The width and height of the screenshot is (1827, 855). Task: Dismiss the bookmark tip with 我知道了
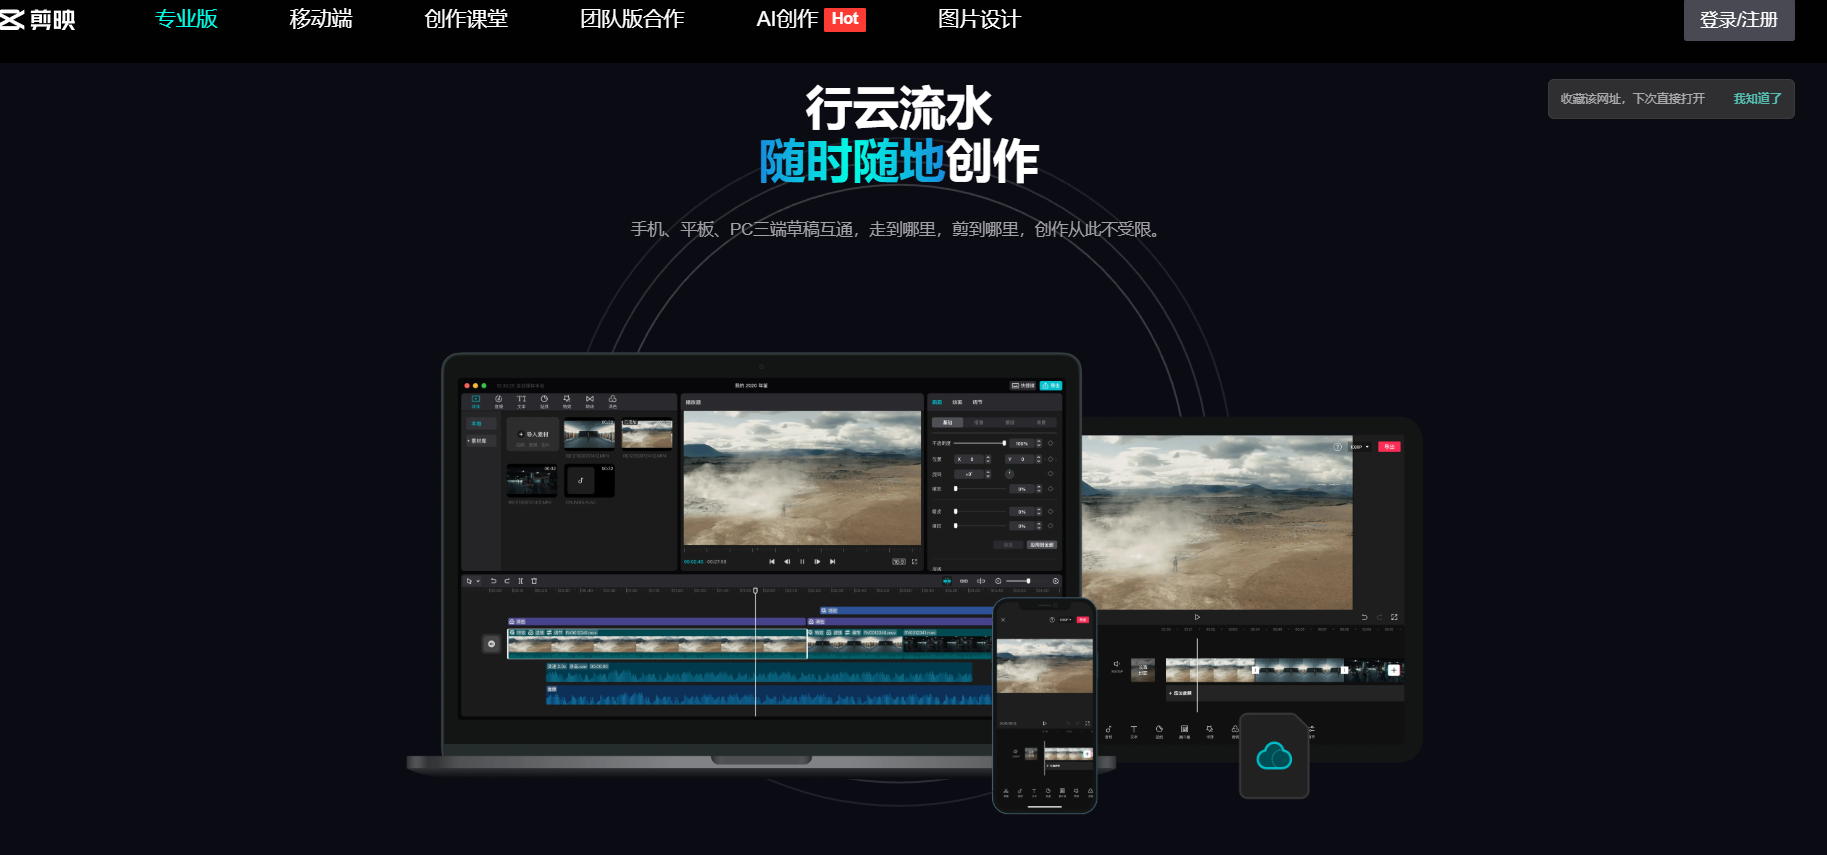pyautogui.click(x=1757, y=99)
